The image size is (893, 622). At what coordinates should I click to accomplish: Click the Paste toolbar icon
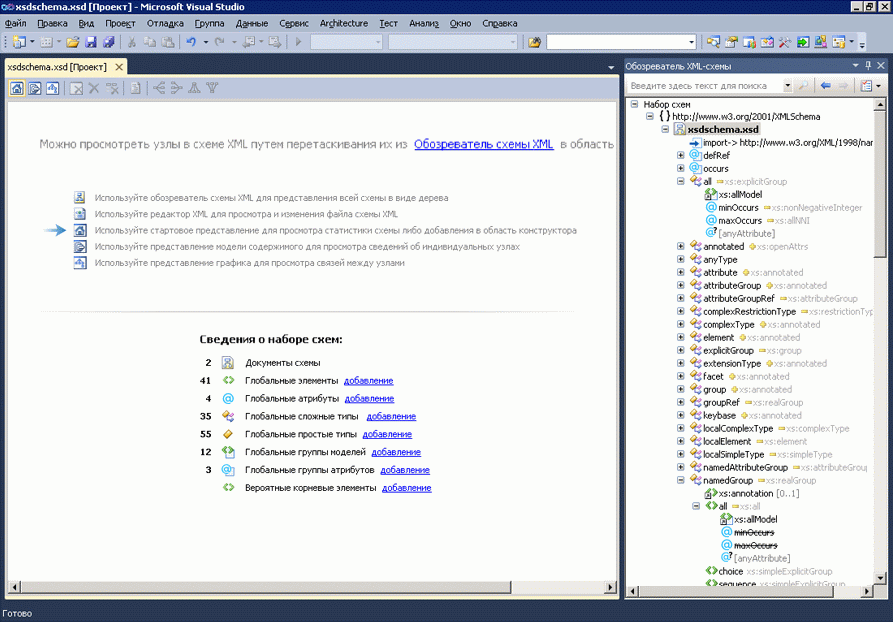[x=168, y=42]
